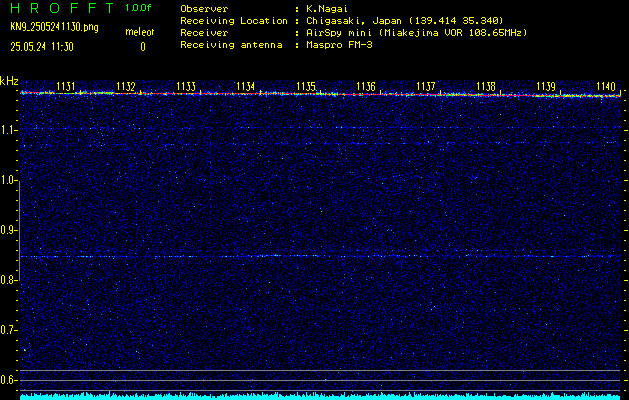Click the 0.8 kHz axis label

click(7, 280)
